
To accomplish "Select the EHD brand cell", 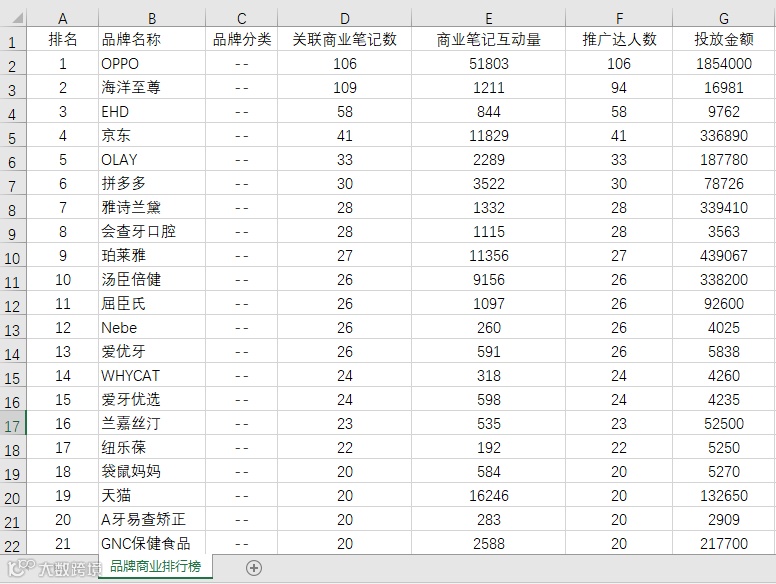I will 152,111.
